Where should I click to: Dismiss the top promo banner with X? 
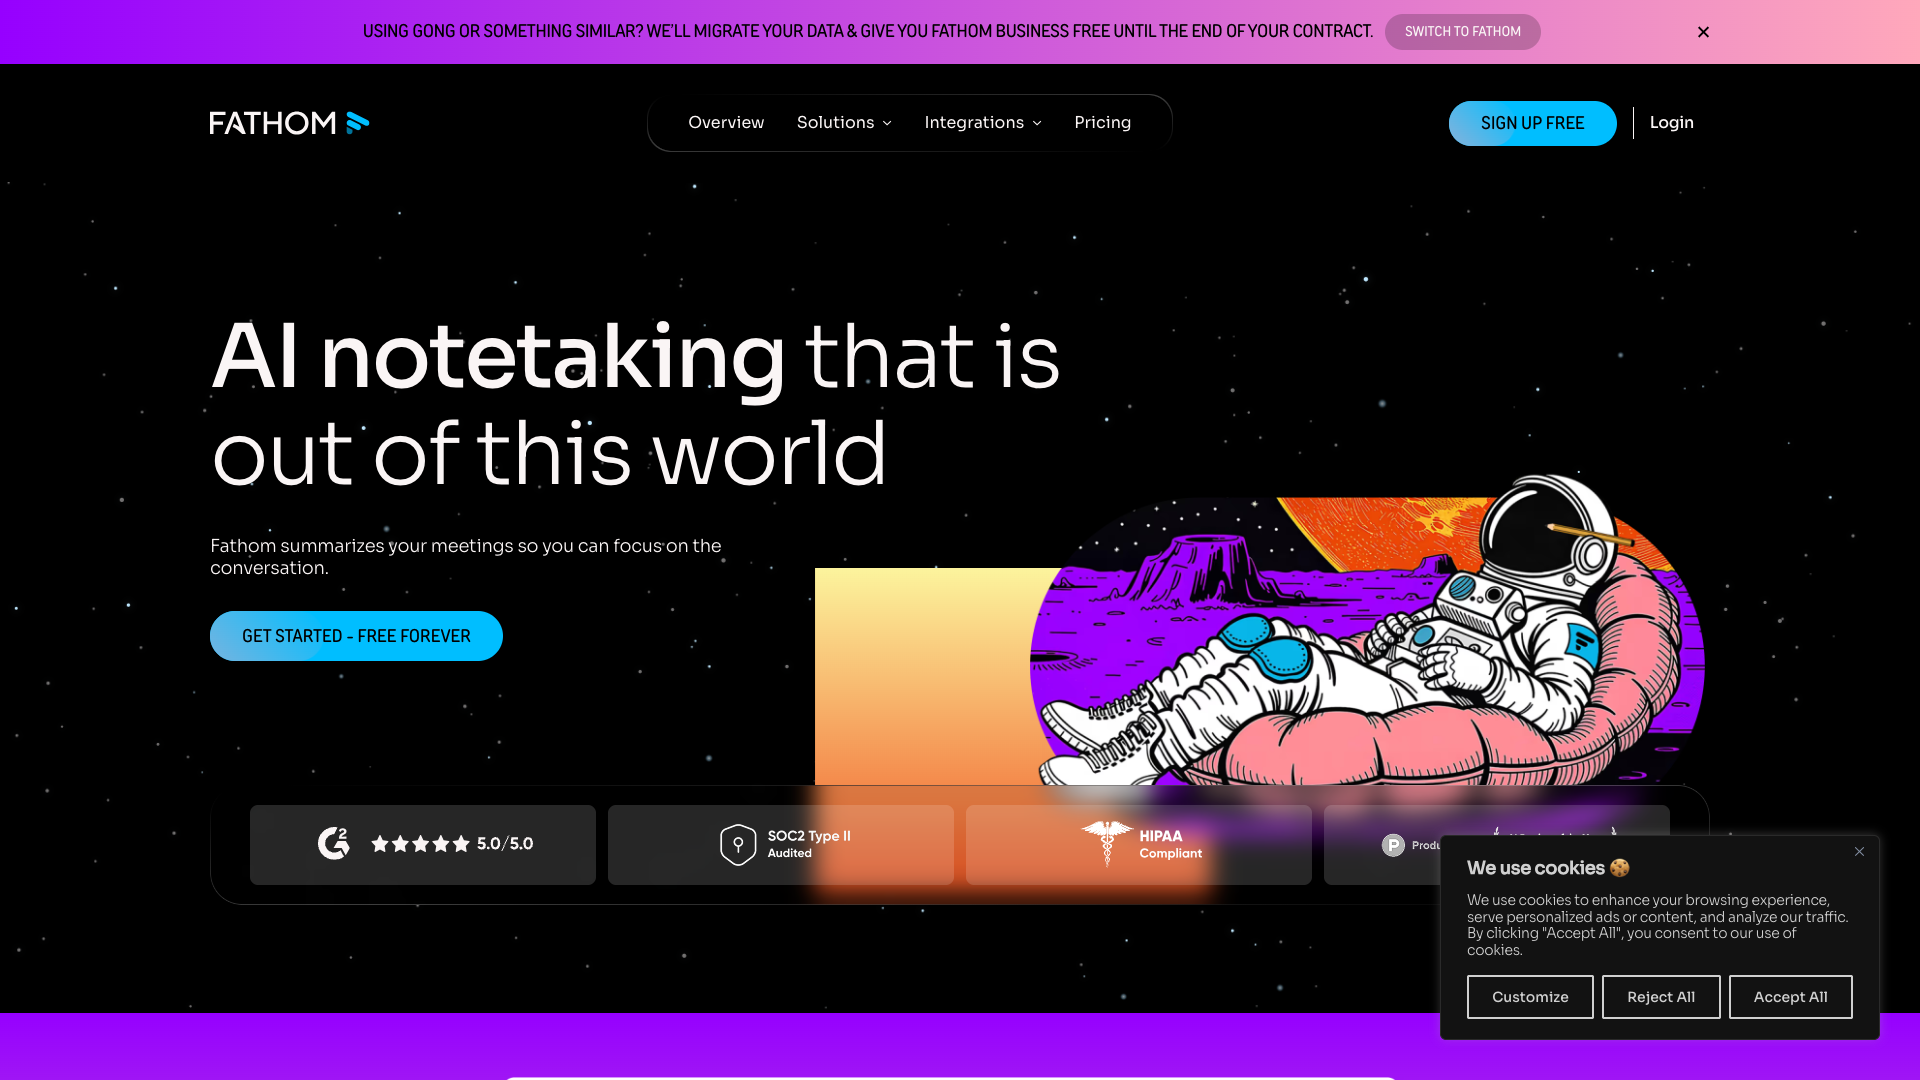[1703, 32]
